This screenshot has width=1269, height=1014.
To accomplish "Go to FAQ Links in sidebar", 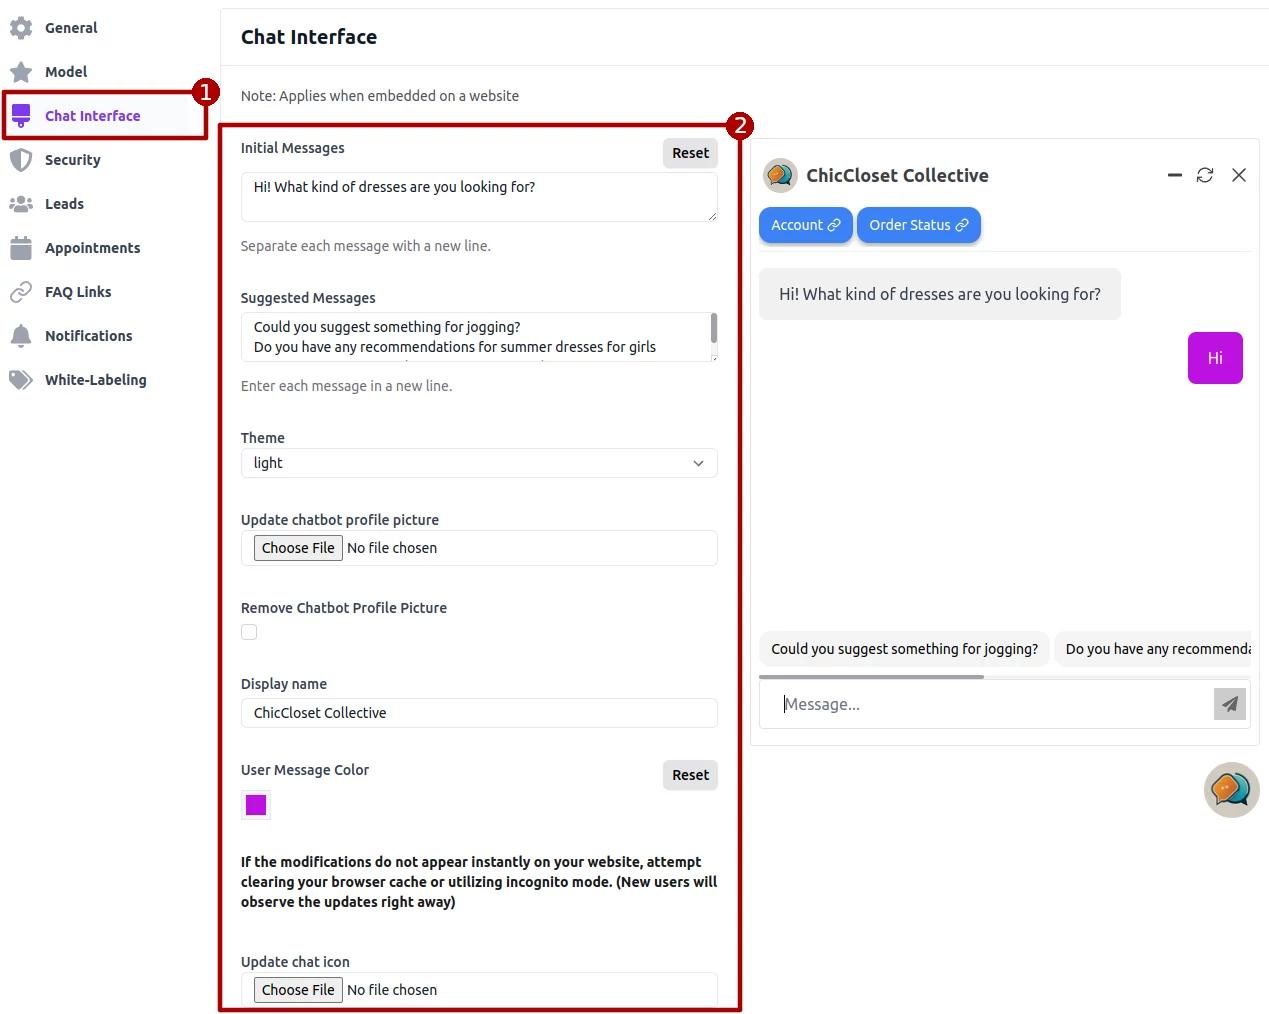I will (78, 292).
